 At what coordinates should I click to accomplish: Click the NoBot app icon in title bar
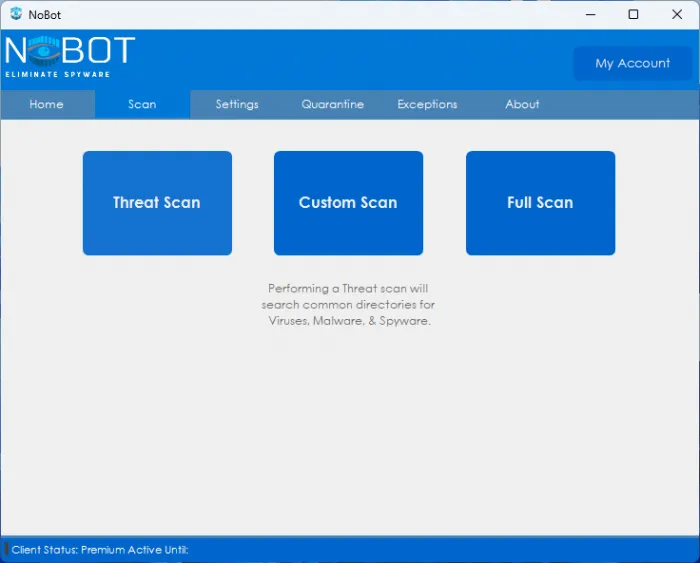click(x=16, y=14)
